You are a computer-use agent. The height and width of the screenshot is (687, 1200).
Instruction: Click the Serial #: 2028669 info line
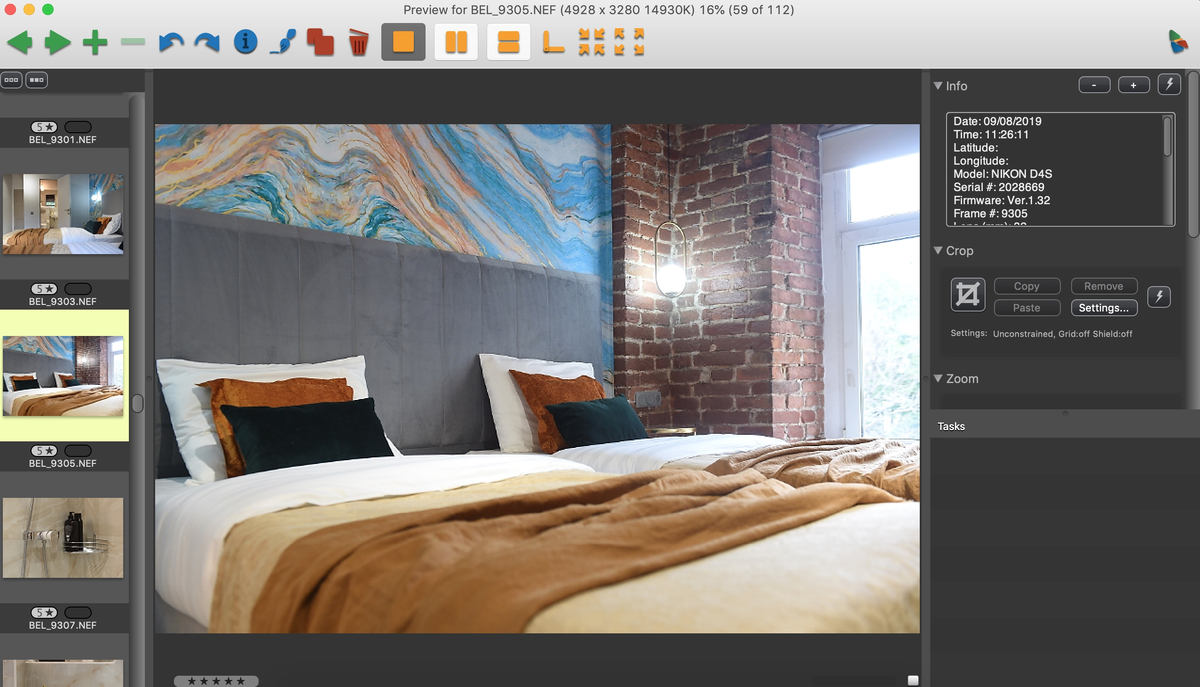998,187
